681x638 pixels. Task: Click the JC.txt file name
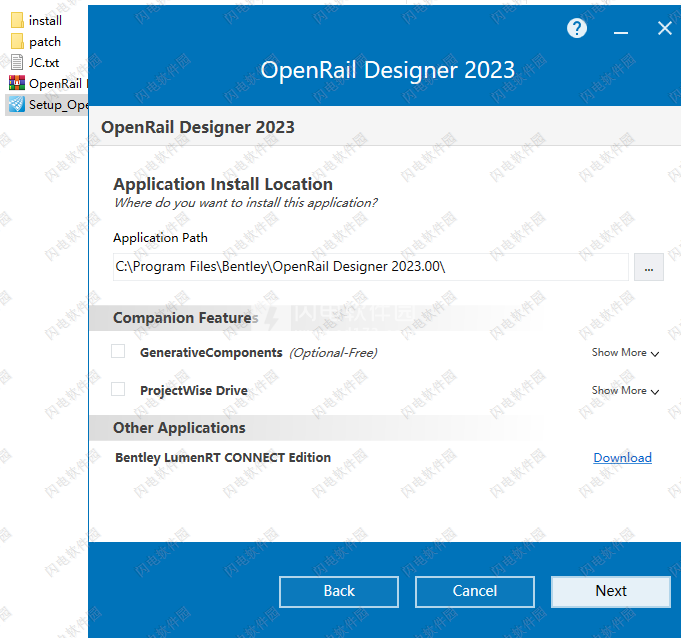(x=44, y=63)
